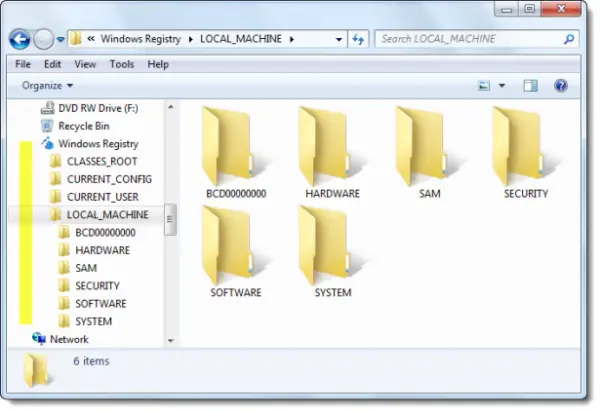Toggle the preview pane icon
The image size is (600, 412).
530,86
